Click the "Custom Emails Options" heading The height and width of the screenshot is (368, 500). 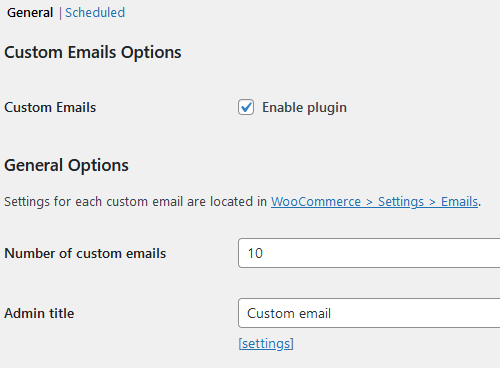[x=93, y=52]
